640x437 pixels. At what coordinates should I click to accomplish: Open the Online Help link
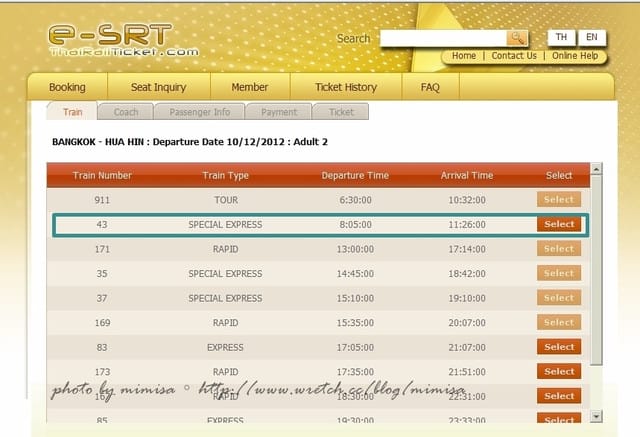tap(575, 56)
